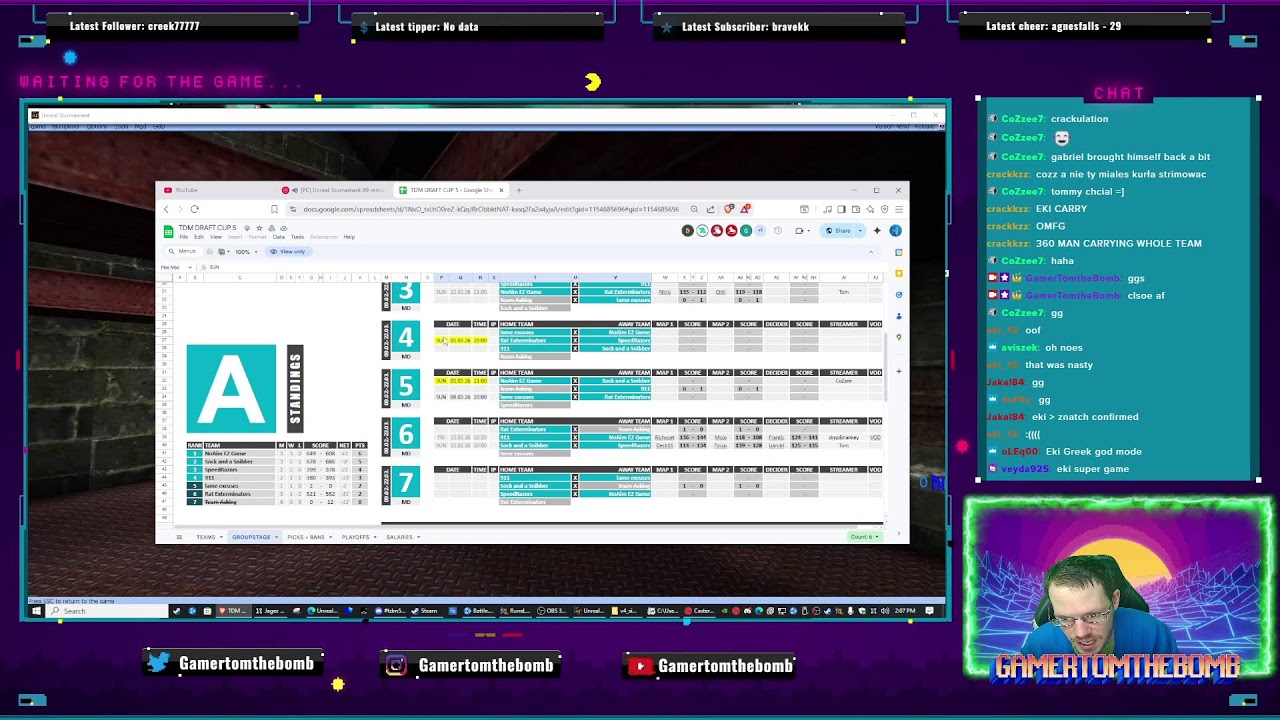Open the Share button dropdown arrow

[x=859, y=231]
